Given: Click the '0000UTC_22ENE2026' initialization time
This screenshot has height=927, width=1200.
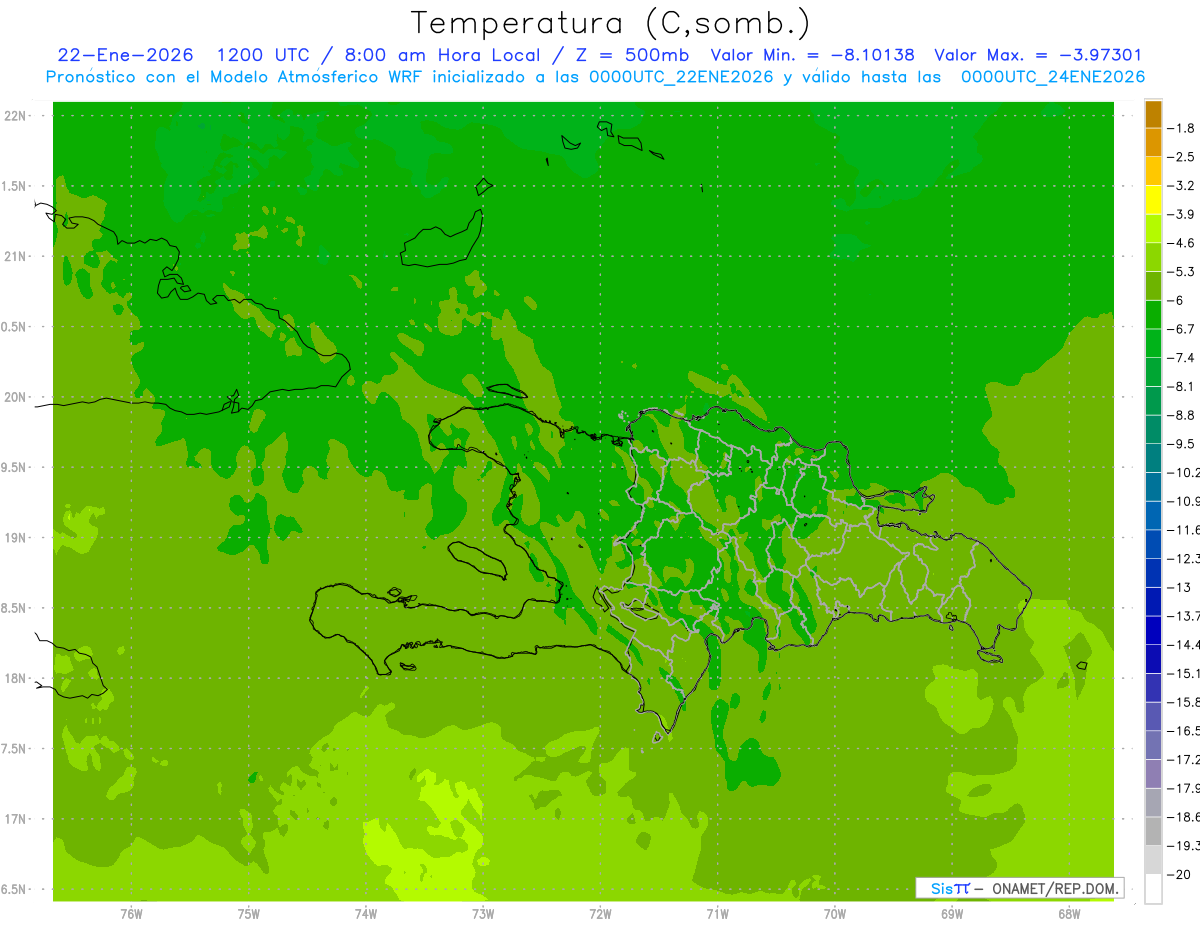Looking at the screenshot, I should [x=681, y=77].
